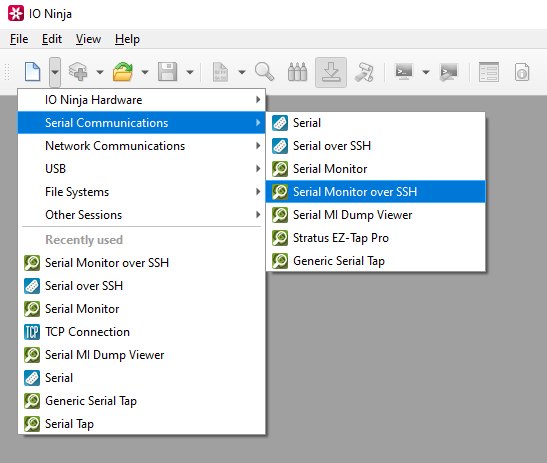Open recent Generic Serial Tap
547x463 pixels.
142,401
